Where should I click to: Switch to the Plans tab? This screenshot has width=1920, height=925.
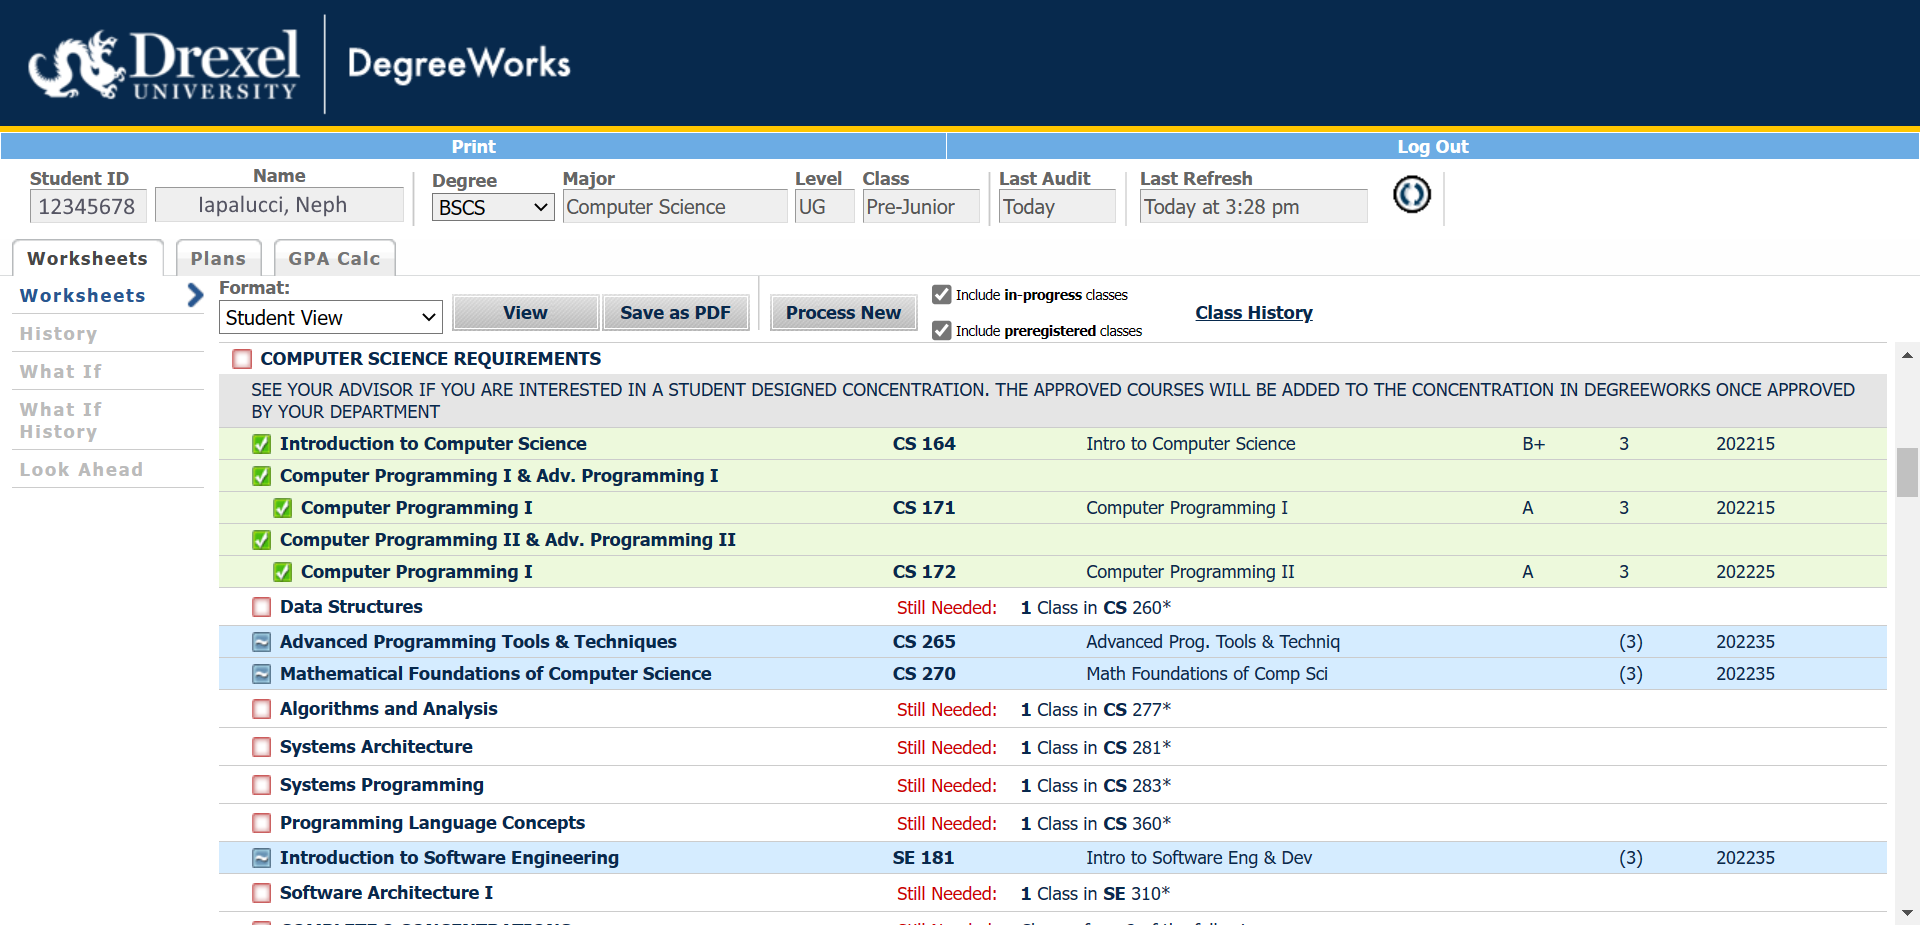218,258
